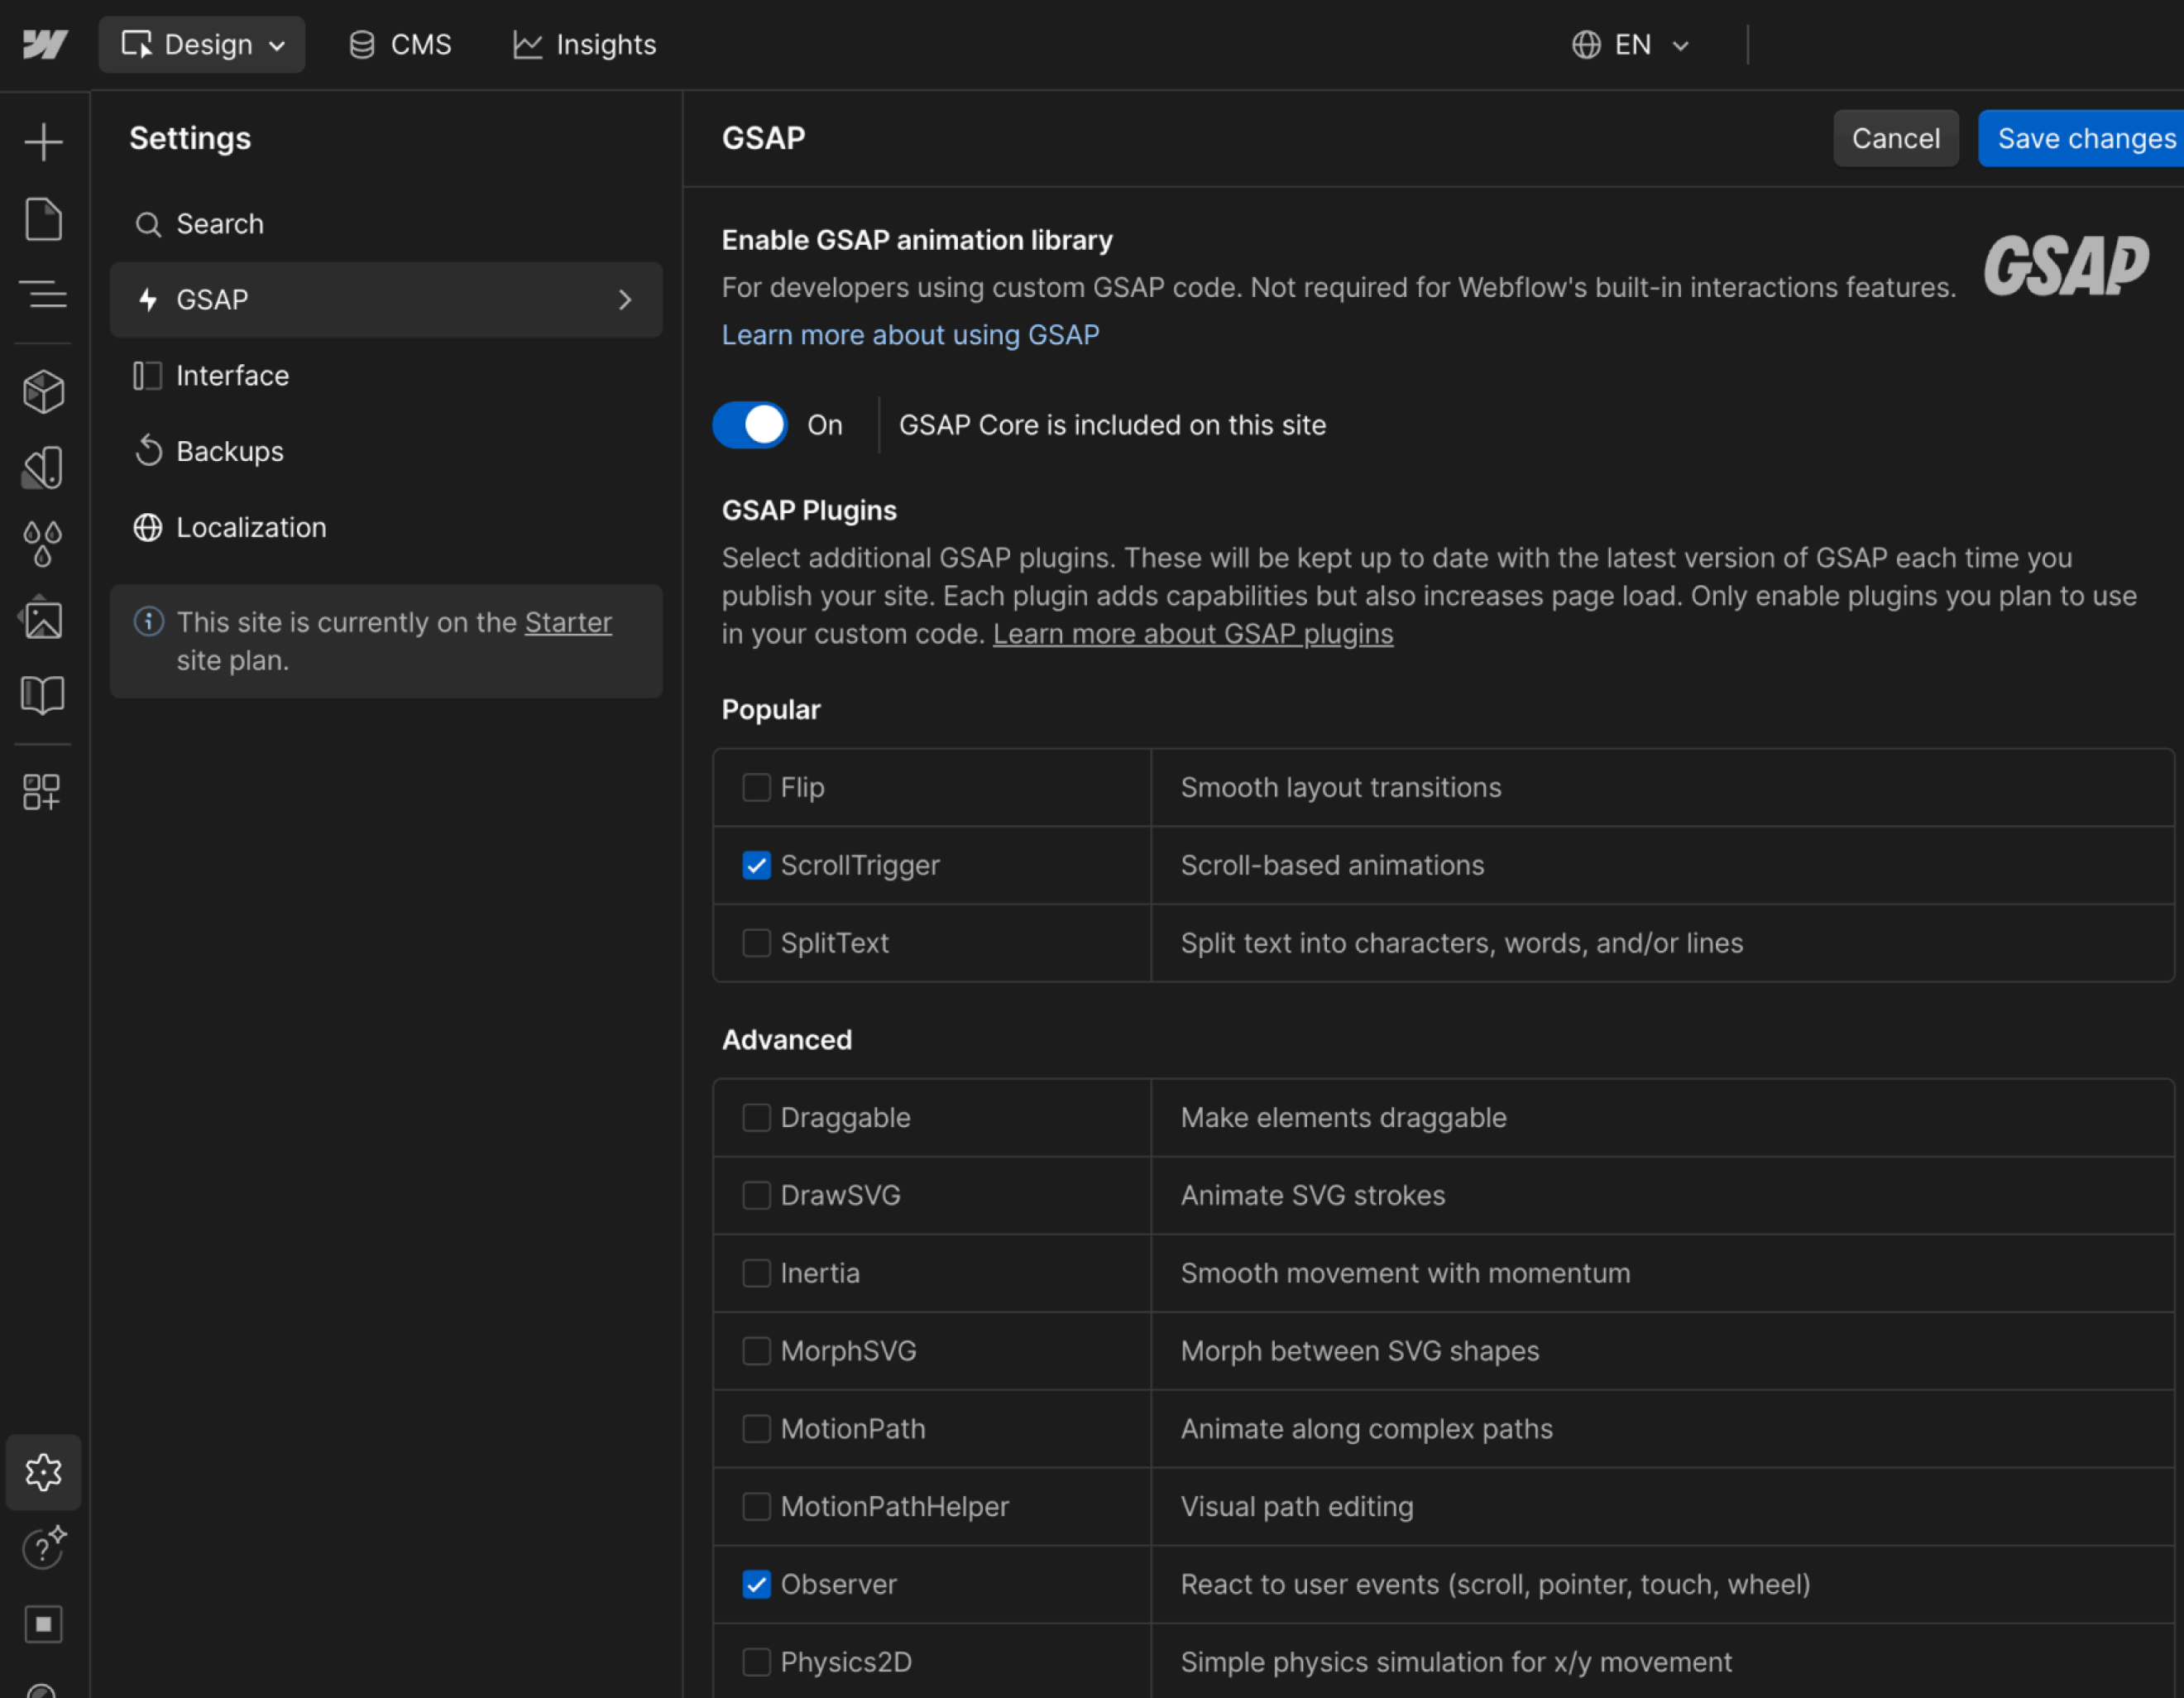Open the Variables droplets icon
Image resolution: width=2184 pixels, height=1698 pixels.
(43, 543)
